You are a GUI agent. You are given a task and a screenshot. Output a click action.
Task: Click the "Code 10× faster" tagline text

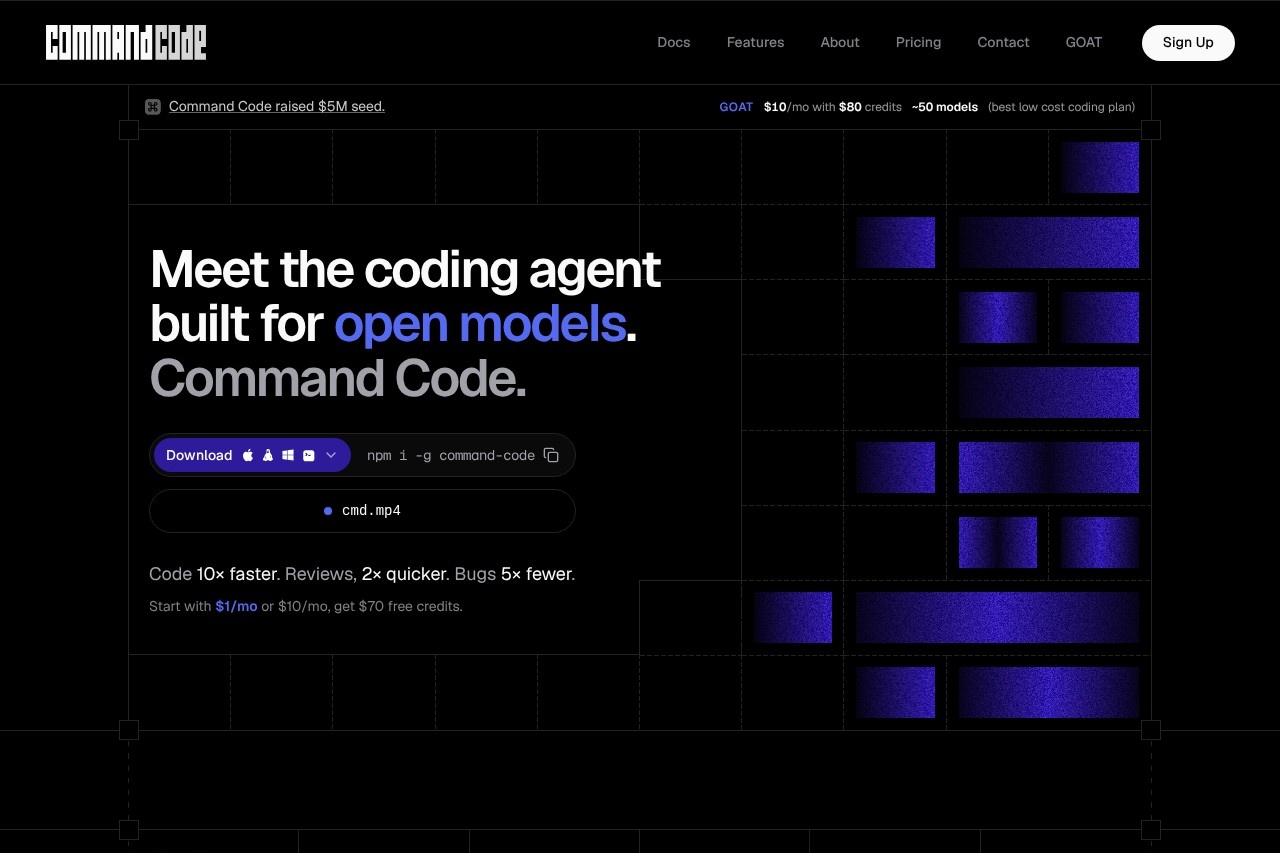(x=215, y=574)
